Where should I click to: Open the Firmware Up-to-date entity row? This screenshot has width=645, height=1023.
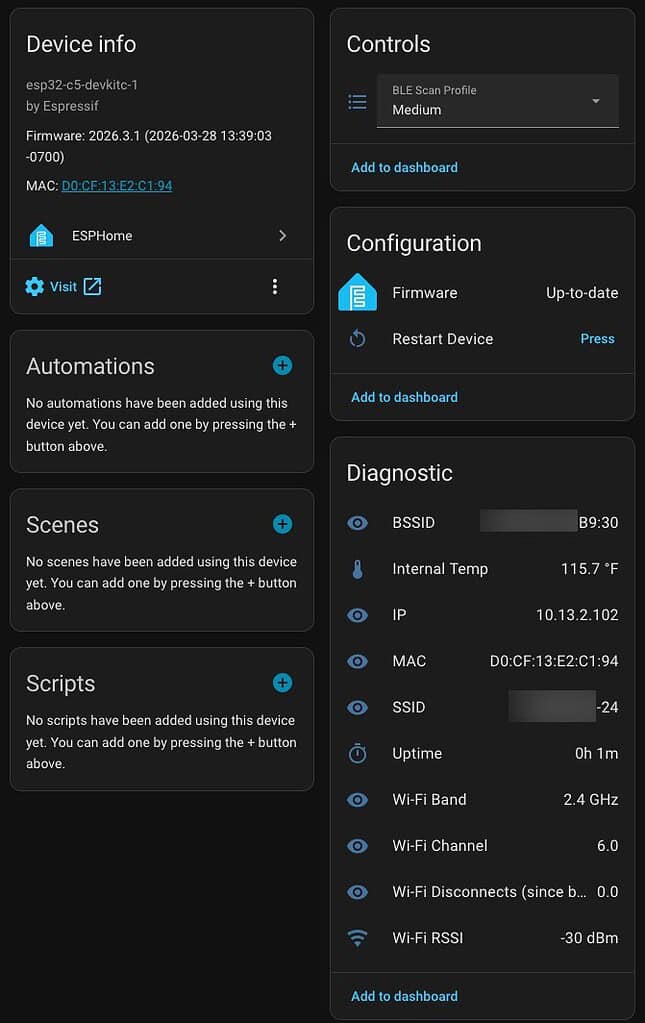[x=482, y=293]
